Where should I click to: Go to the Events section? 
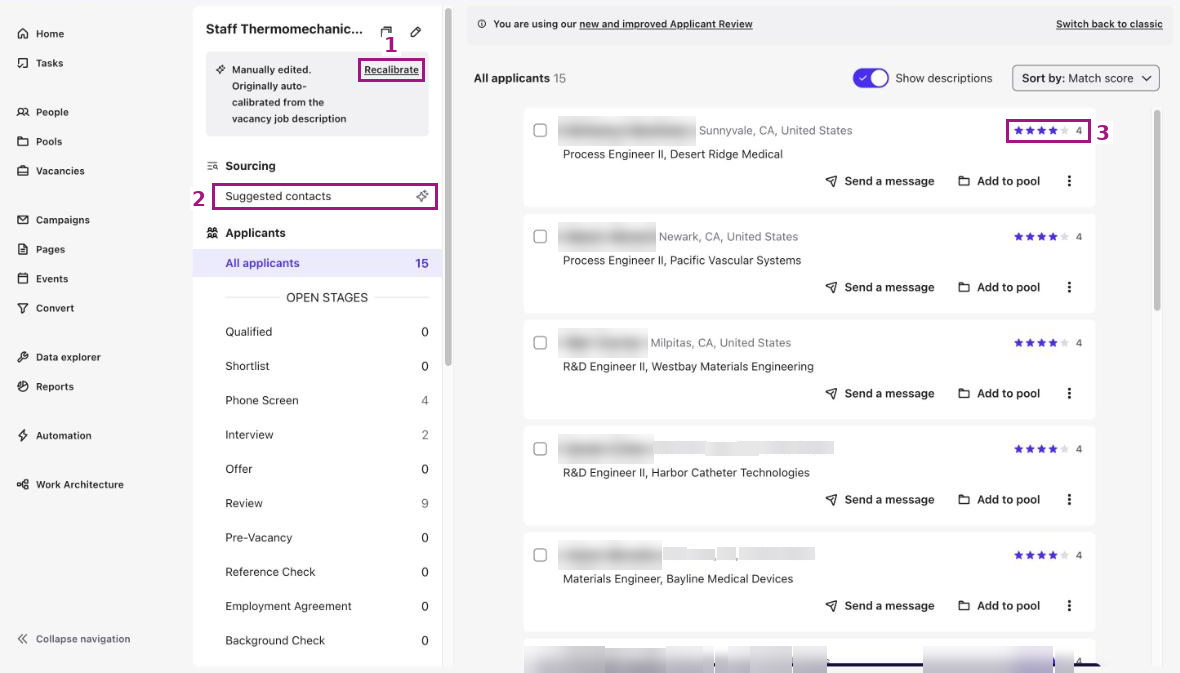point(43,279)
